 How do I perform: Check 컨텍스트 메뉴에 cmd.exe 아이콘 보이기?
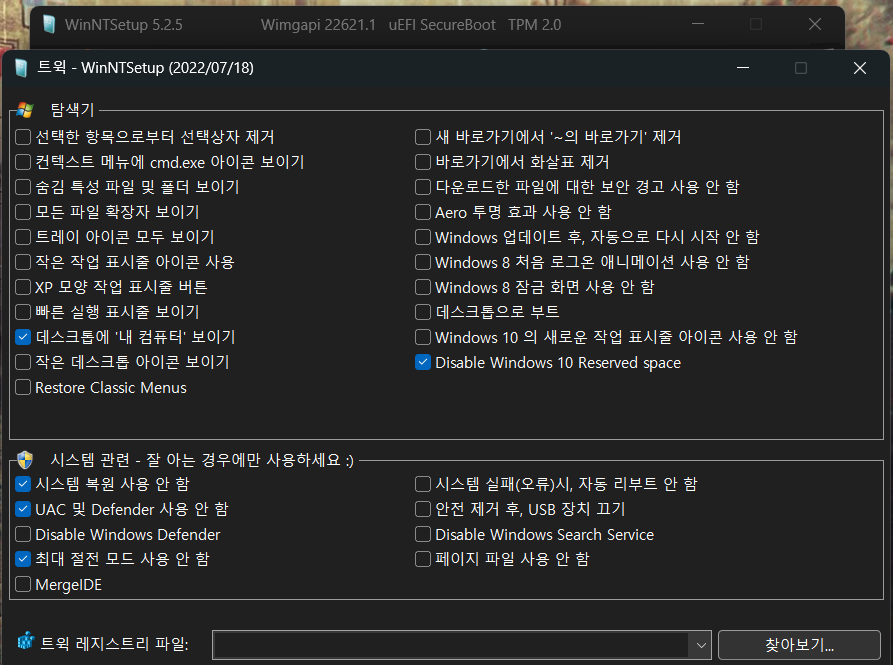pos(23,162)
